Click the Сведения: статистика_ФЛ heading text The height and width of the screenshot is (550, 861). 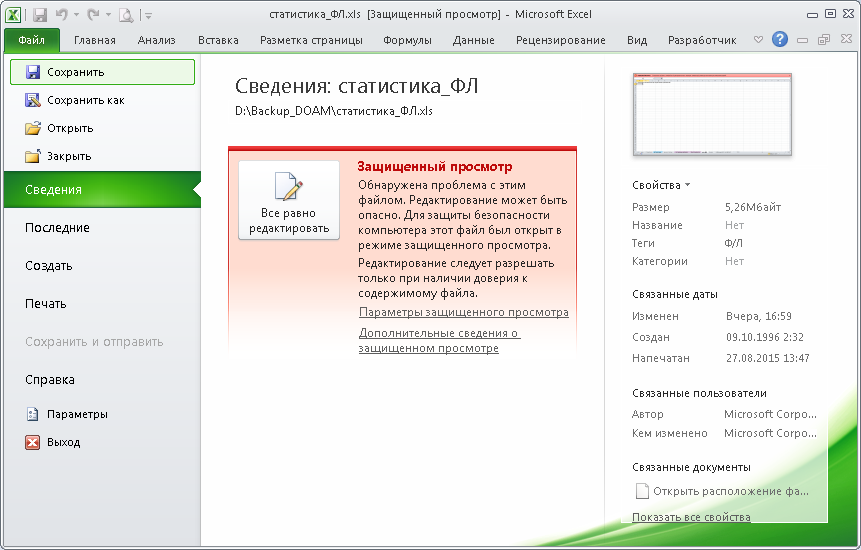[x=356, y=86]
